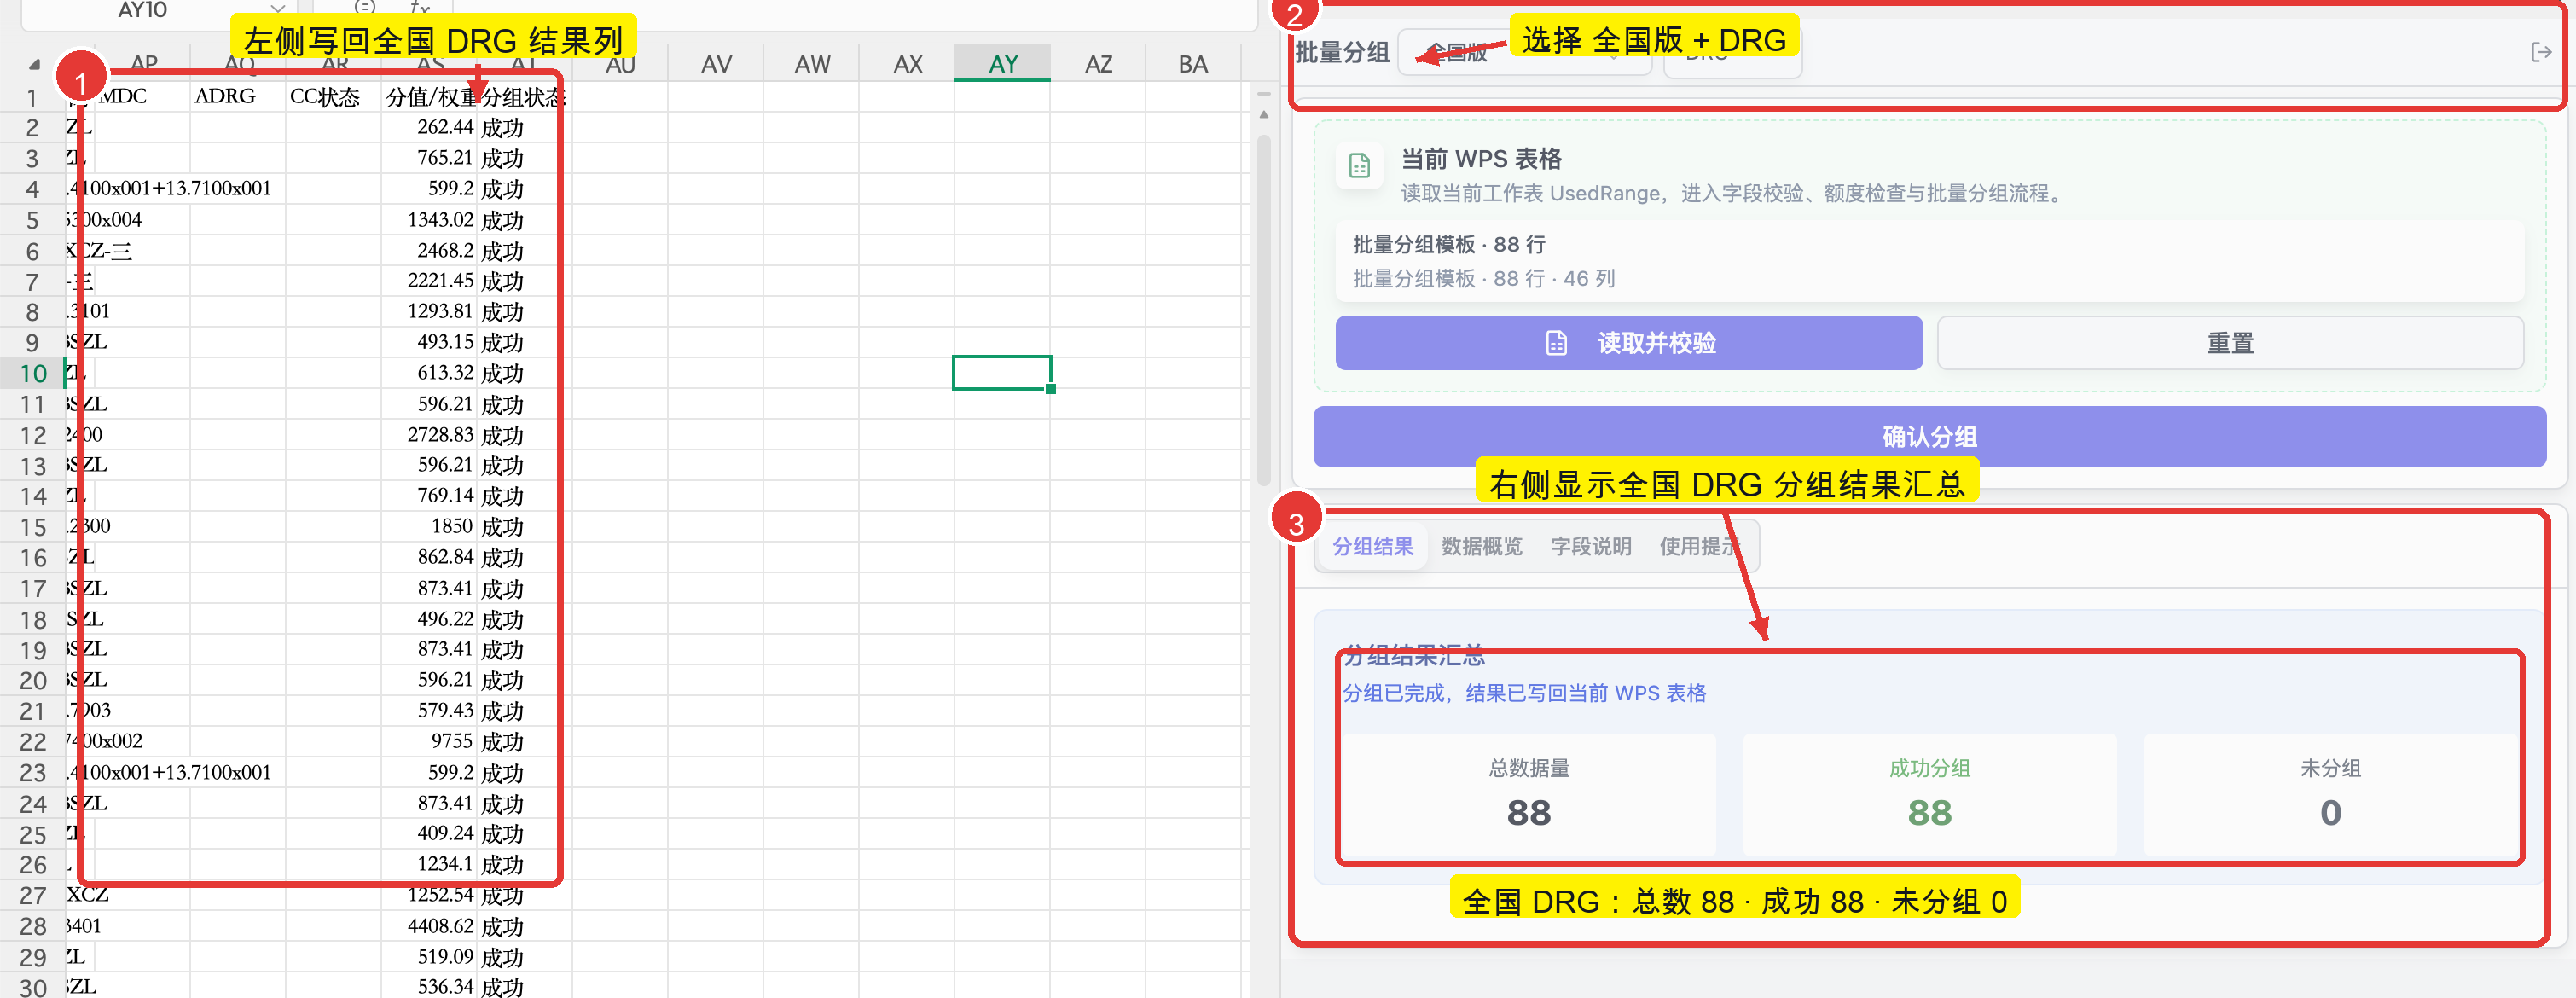Select the highlighted column header AY

click(x=1002, y=64)
